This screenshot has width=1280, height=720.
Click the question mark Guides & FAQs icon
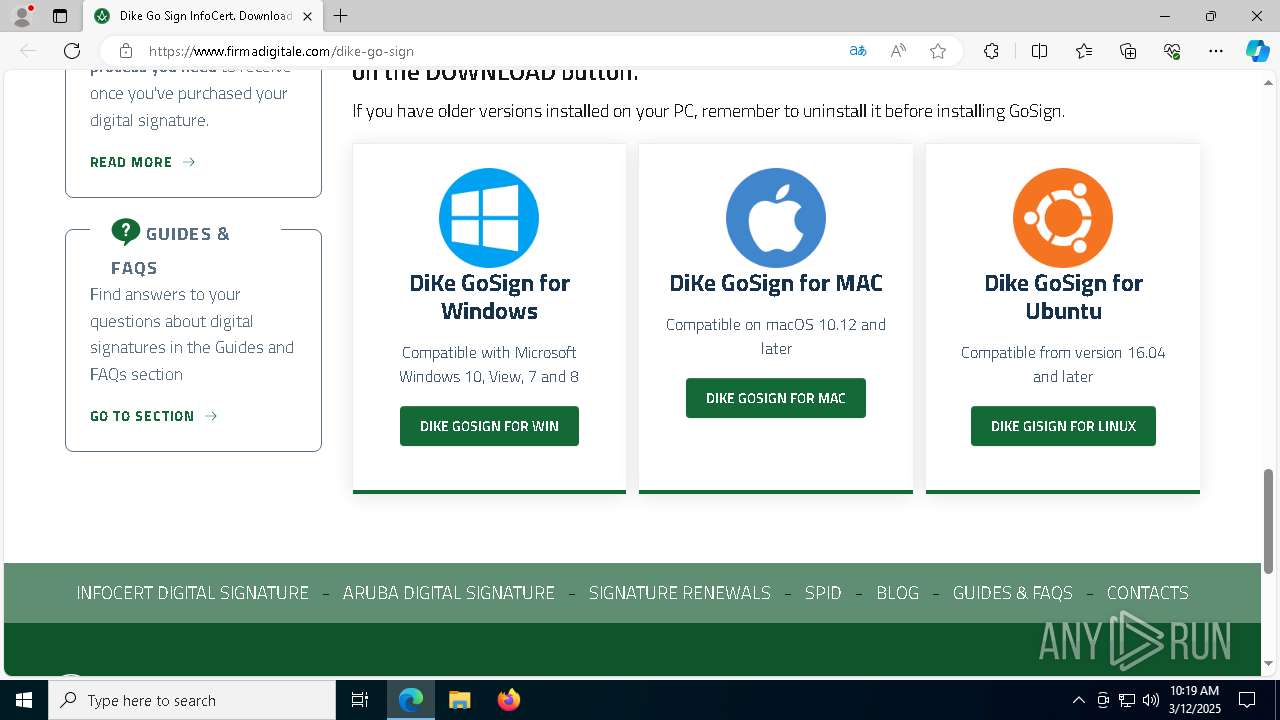pos(126,232)
